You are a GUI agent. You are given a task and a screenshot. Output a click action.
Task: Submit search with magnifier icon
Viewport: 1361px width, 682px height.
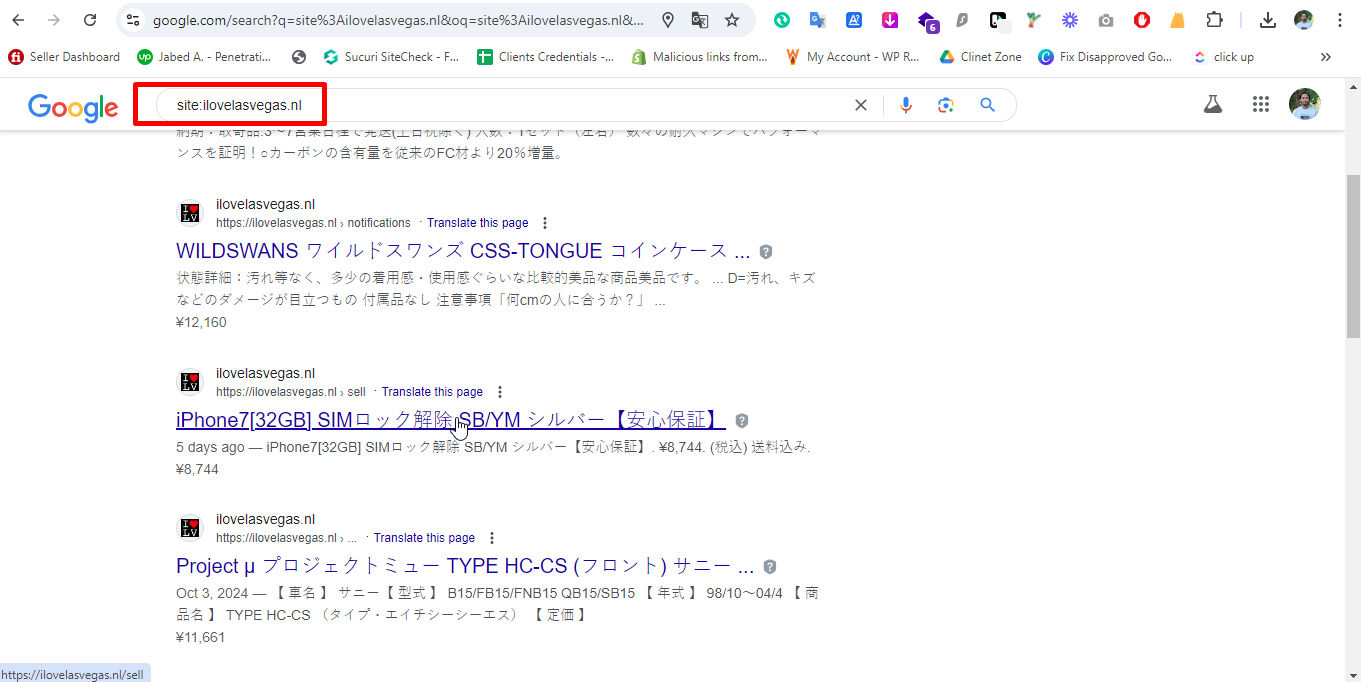point(987,105)
